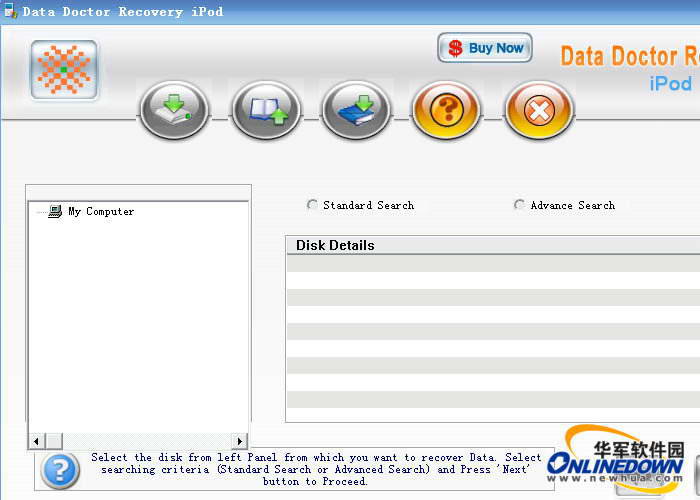Open help with the orange question mark
Image resolution: width=700 pixels, height=500 pixels.
(x=446, y=110)
